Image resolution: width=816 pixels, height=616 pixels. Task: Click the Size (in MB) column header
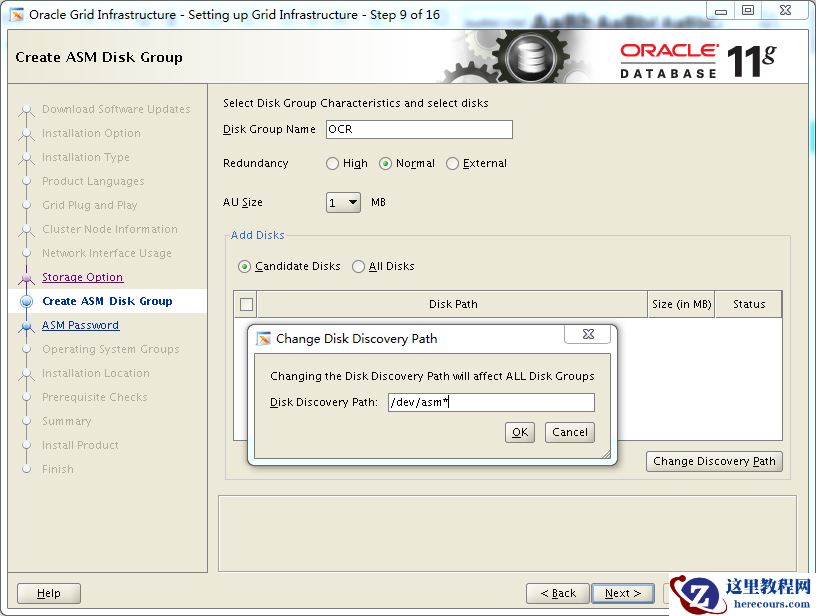pyautogui.click(x=681, y=304)
